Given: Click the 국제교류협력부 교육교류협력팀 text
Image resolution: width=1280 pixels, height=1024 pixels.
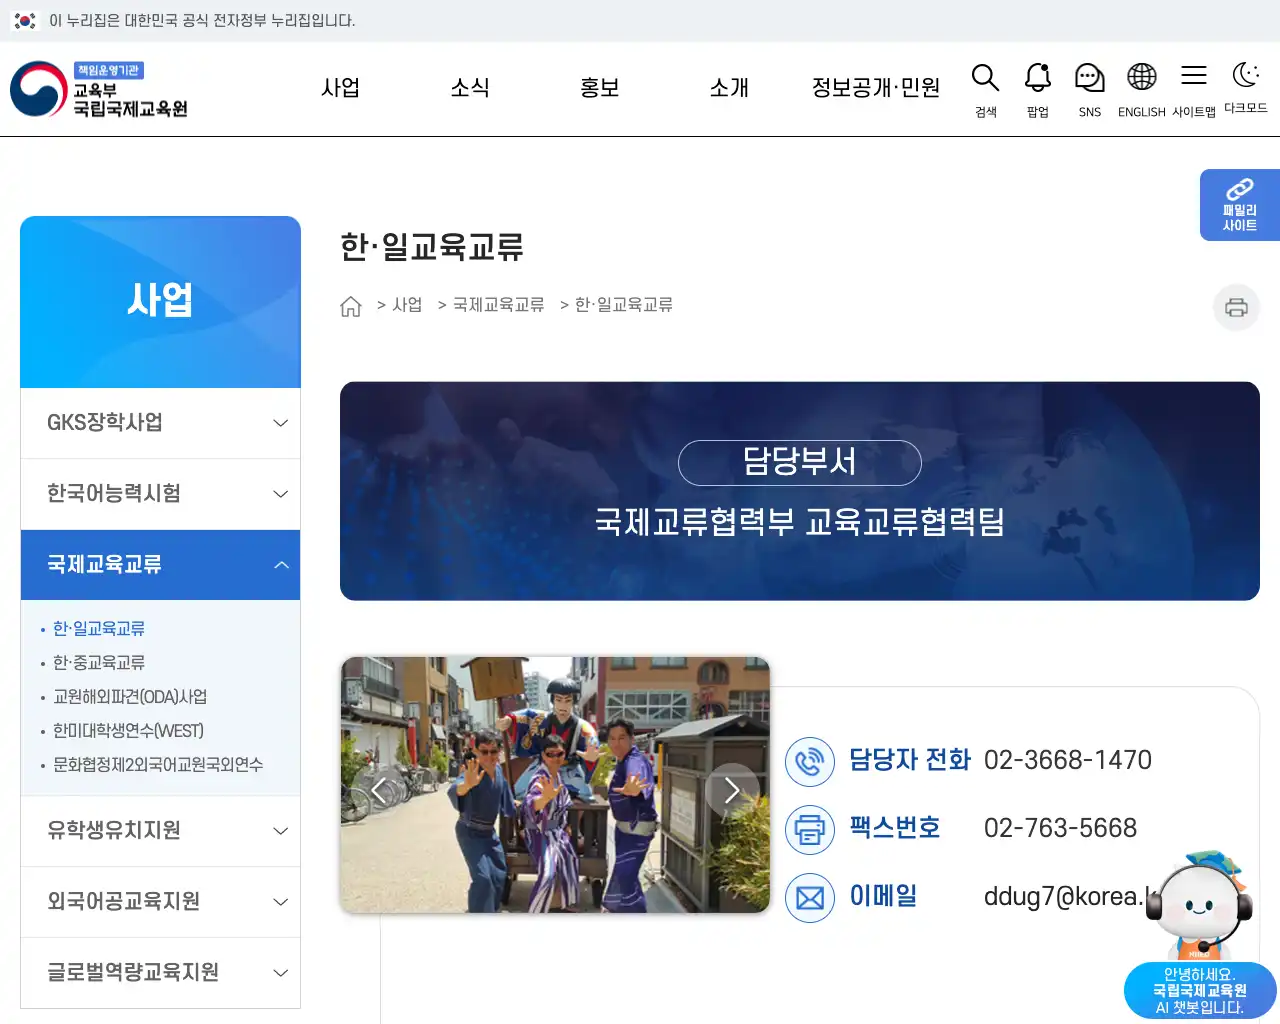Looking at the screenshot, I should [x=800, y=522].
